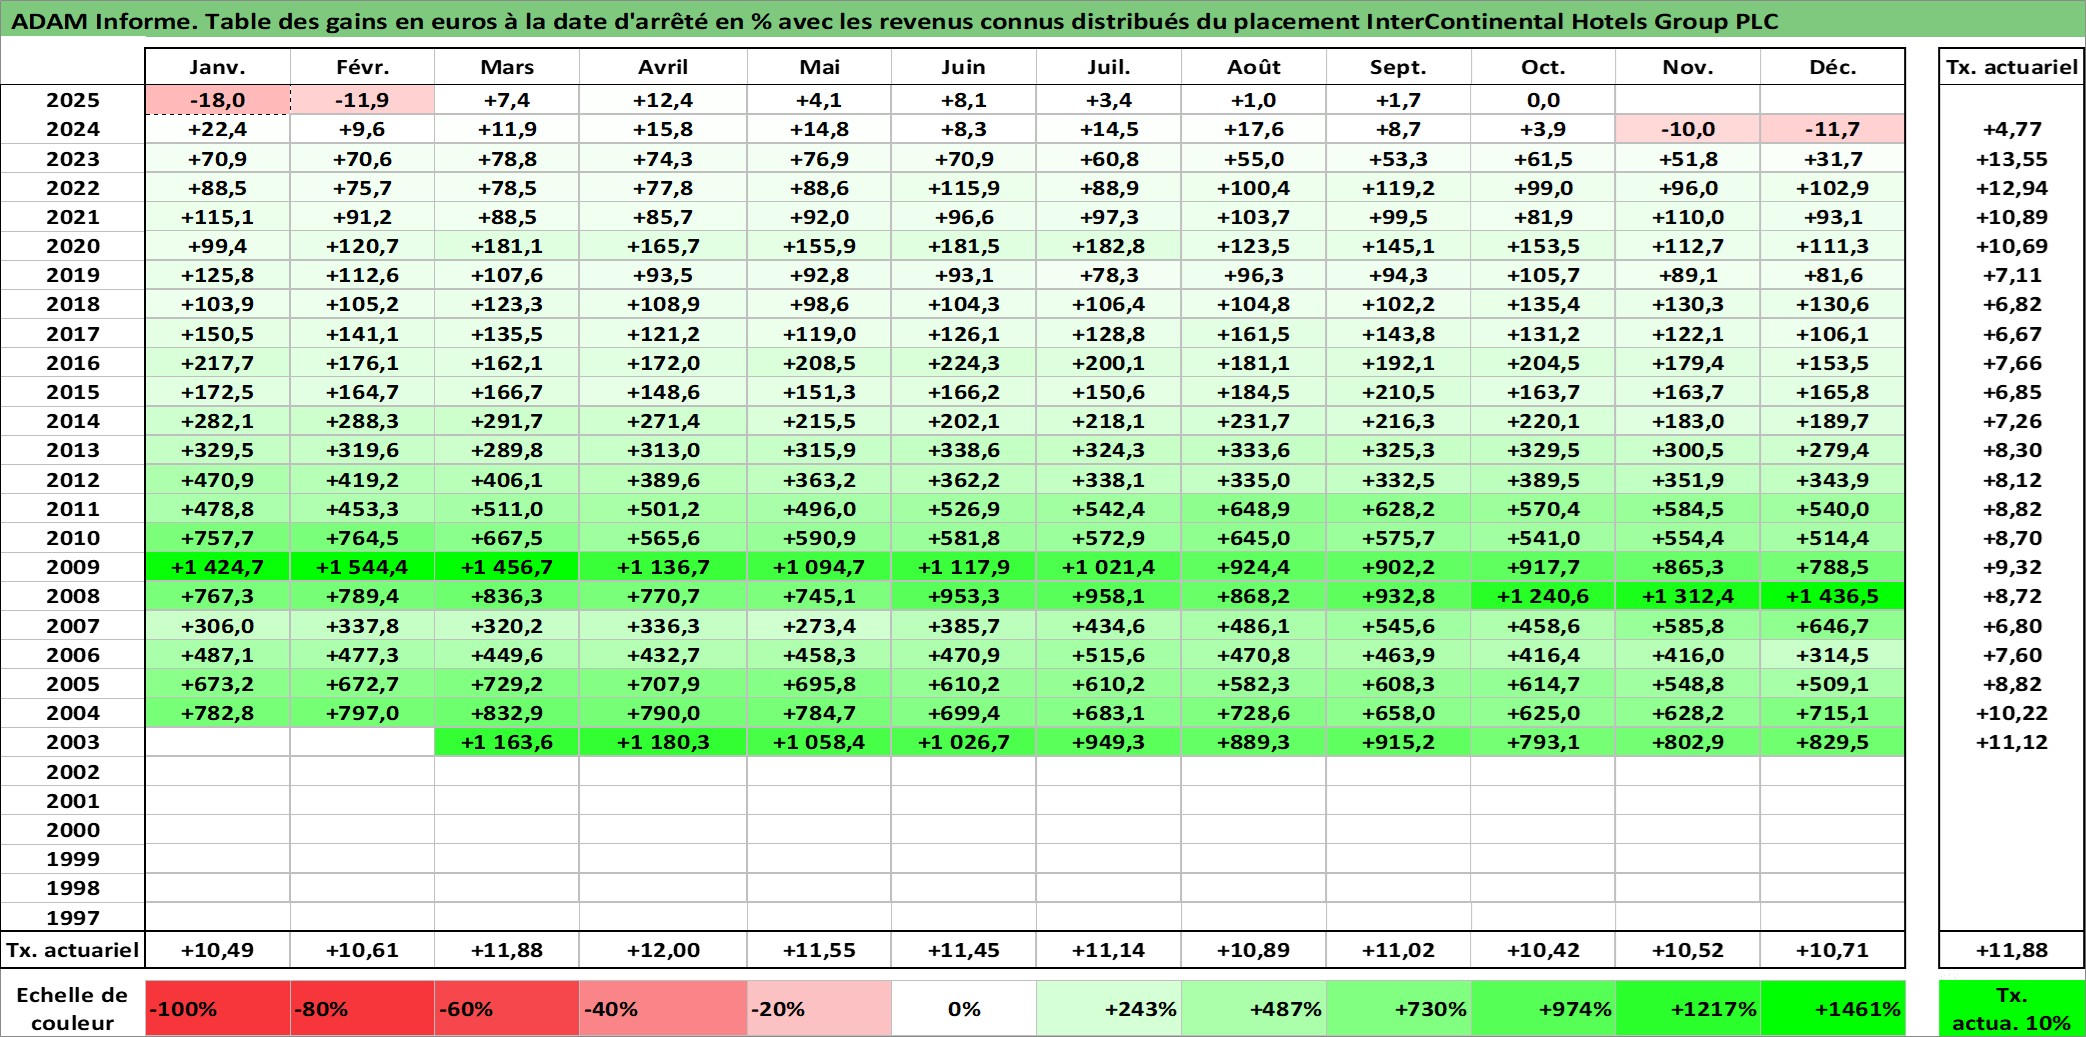Select the +1 544,4 cell in 2009
Image resolution: width=2086 pixels, height=1037 pixels.
tap(362, 567)
